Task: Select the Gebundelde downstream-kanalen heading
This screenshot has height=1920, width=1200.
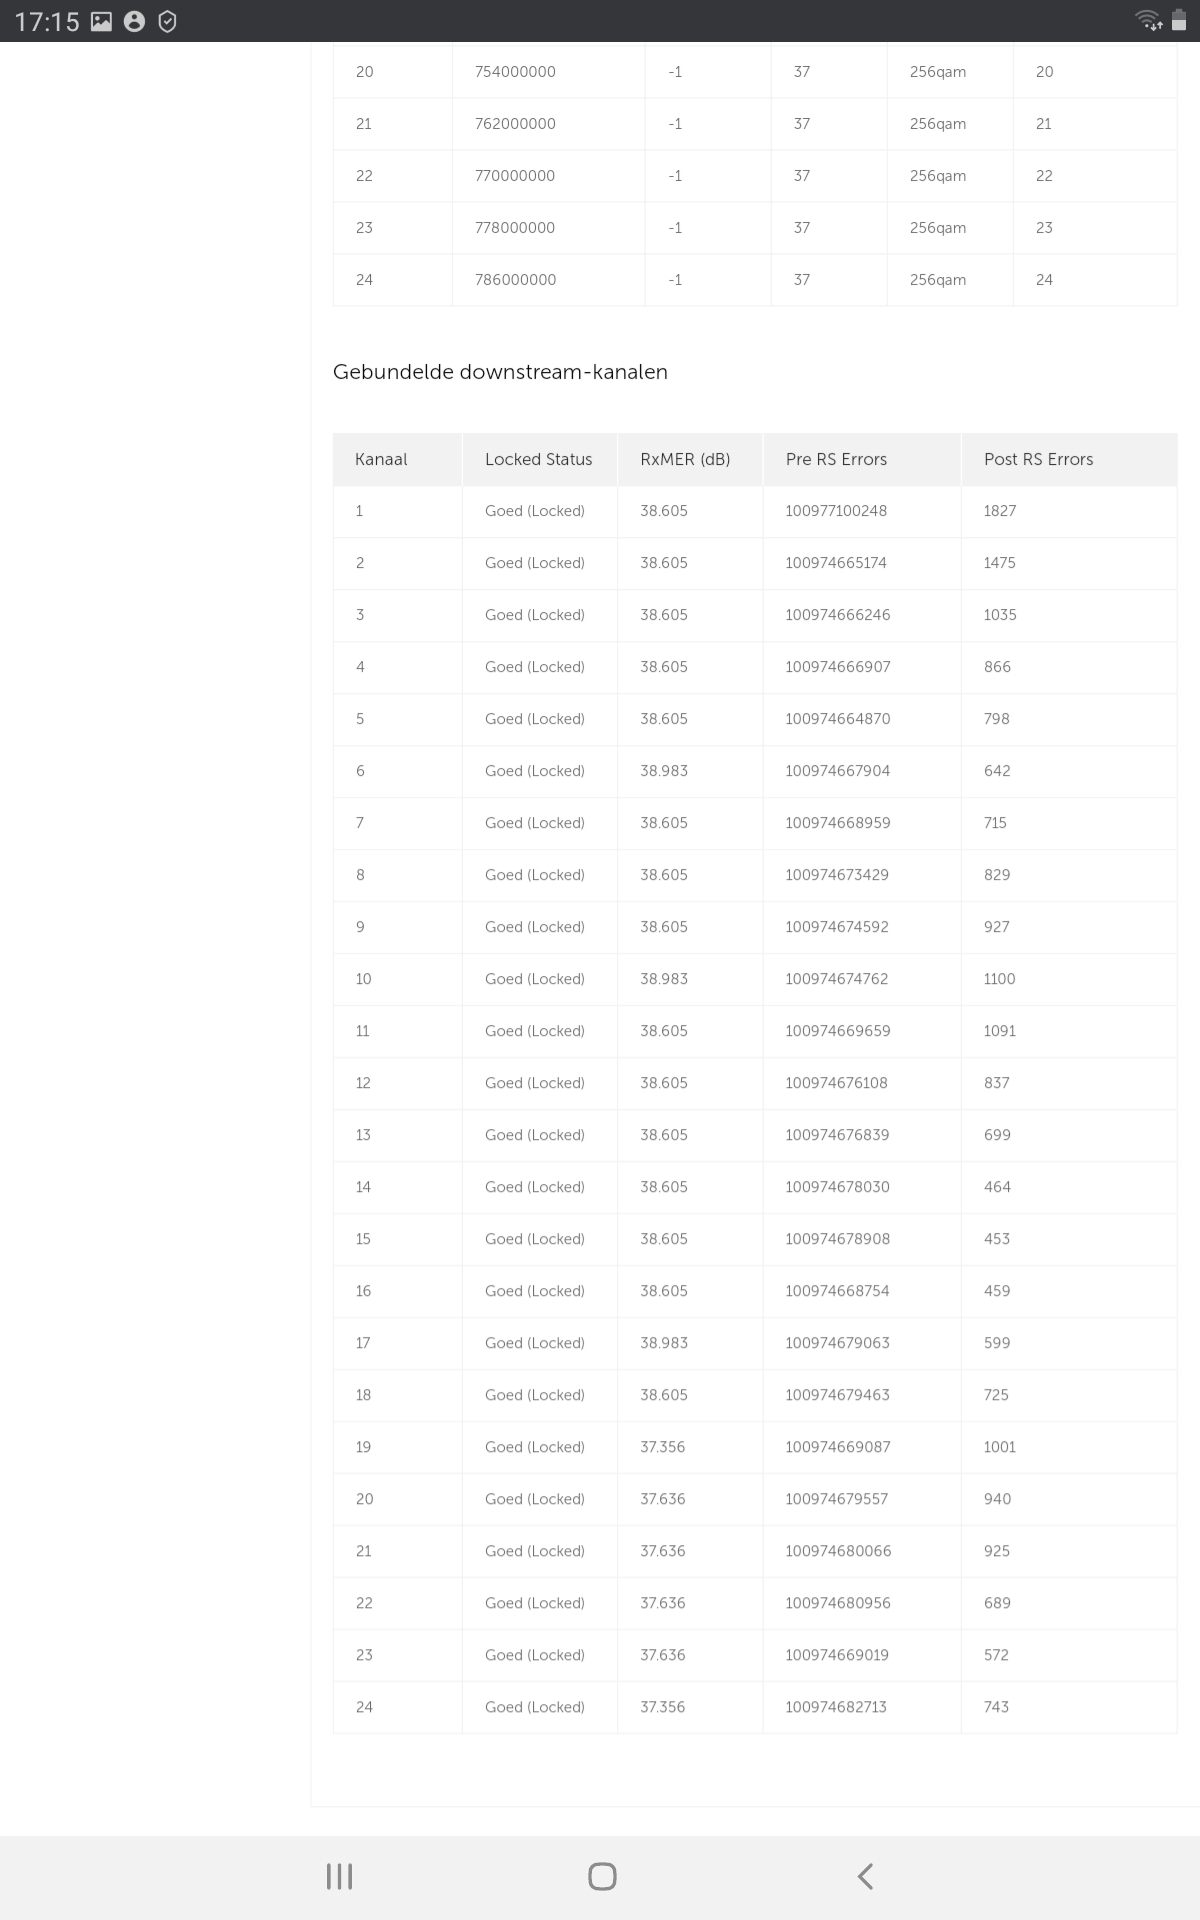Action: tap(500, 372)
